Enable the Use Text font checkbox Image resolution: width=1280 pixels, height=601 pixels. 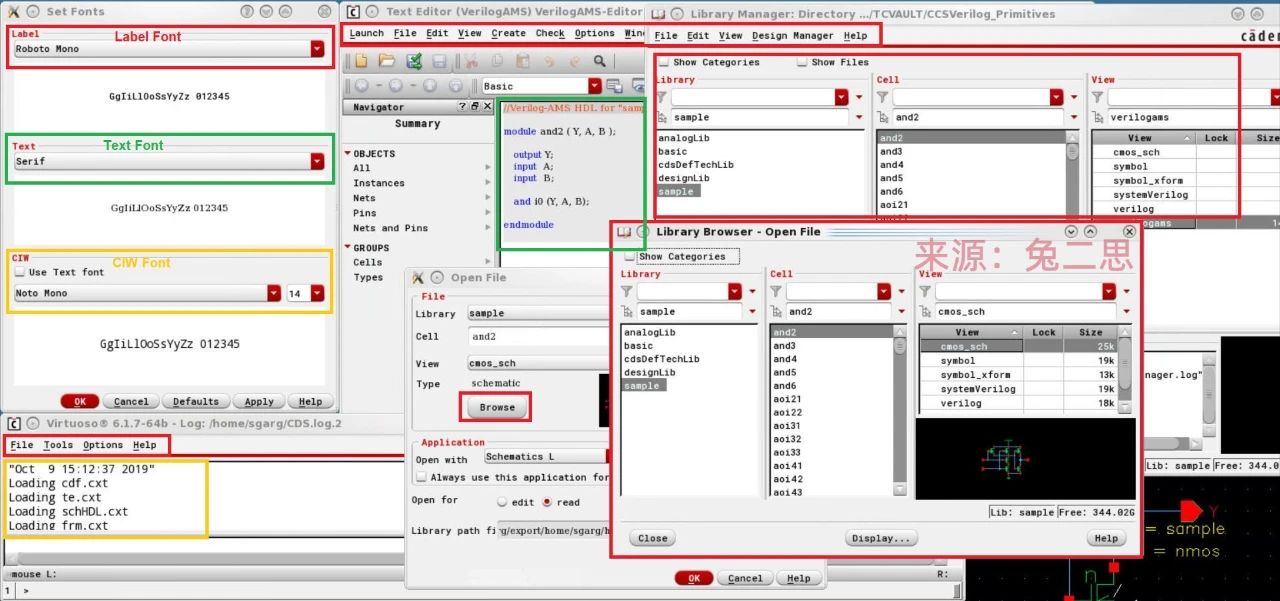pos(20,272)
